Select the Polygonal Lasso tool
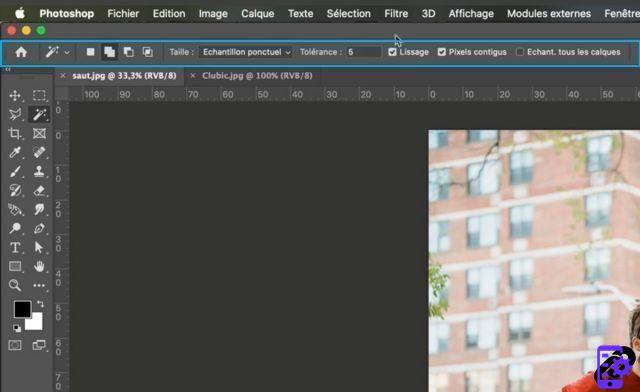Image resolution: width=640 pixels, height=392 pixels. (x=15, y=114)
